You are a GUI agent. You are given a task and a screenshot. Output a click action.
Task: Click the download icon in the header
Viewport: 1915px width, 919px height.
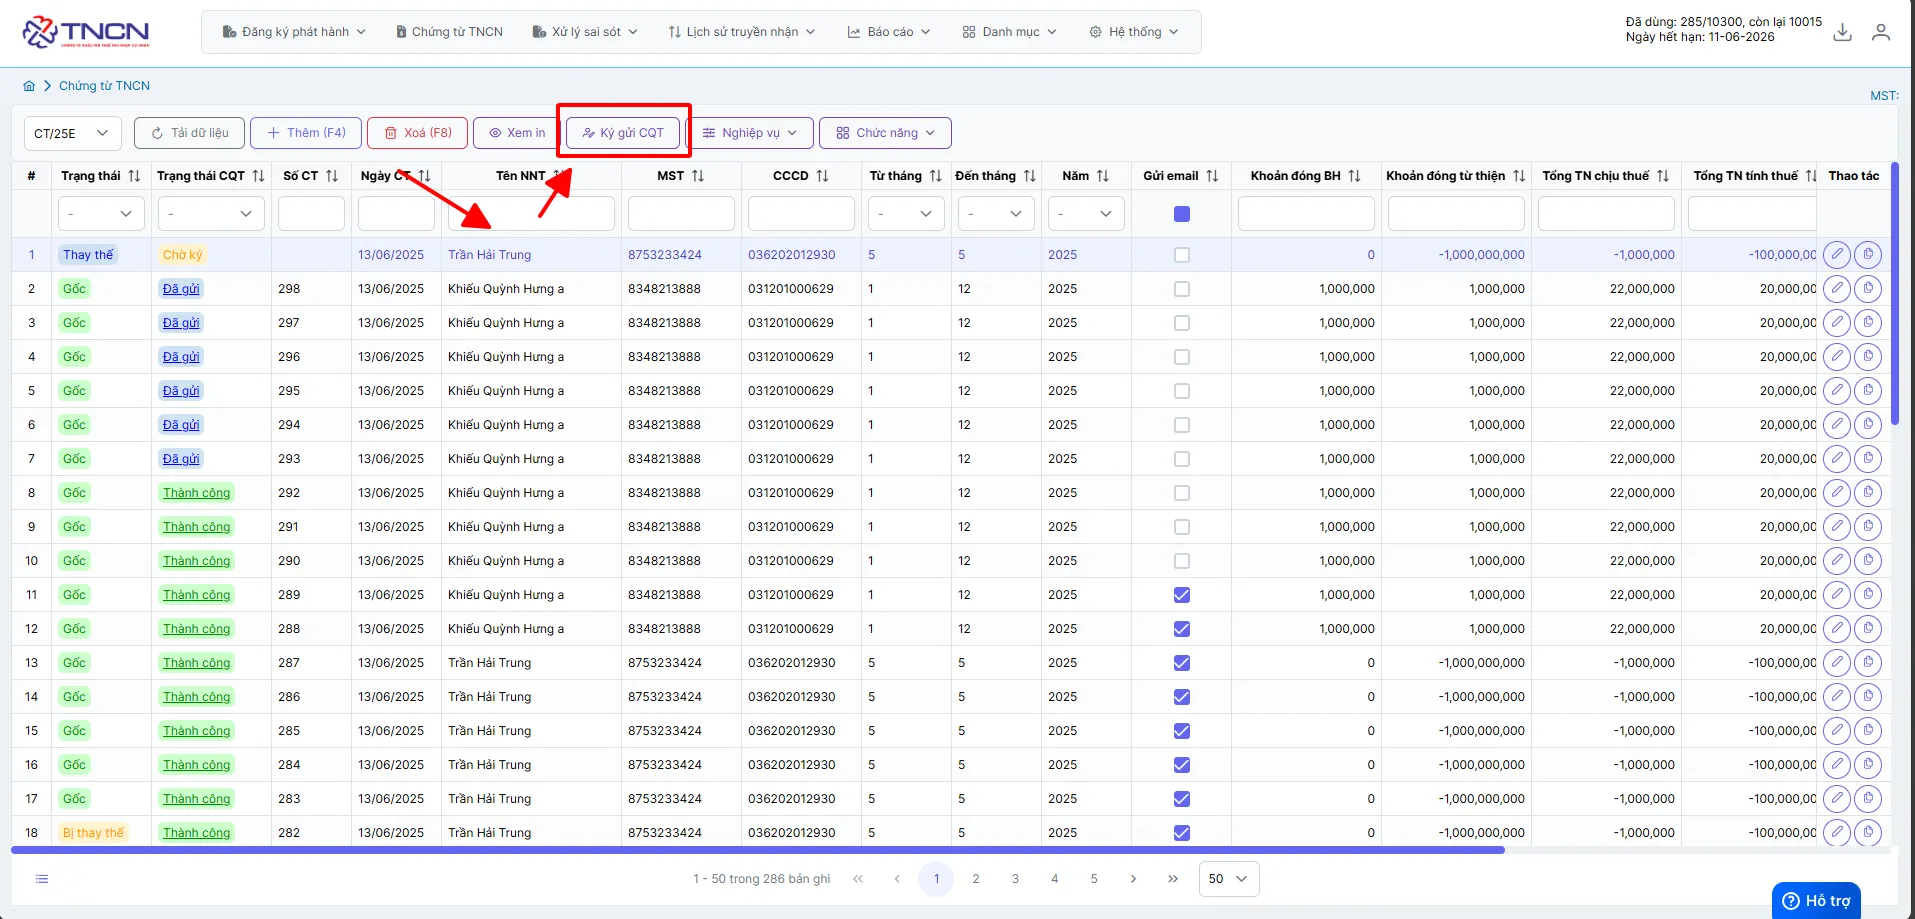1842,32
